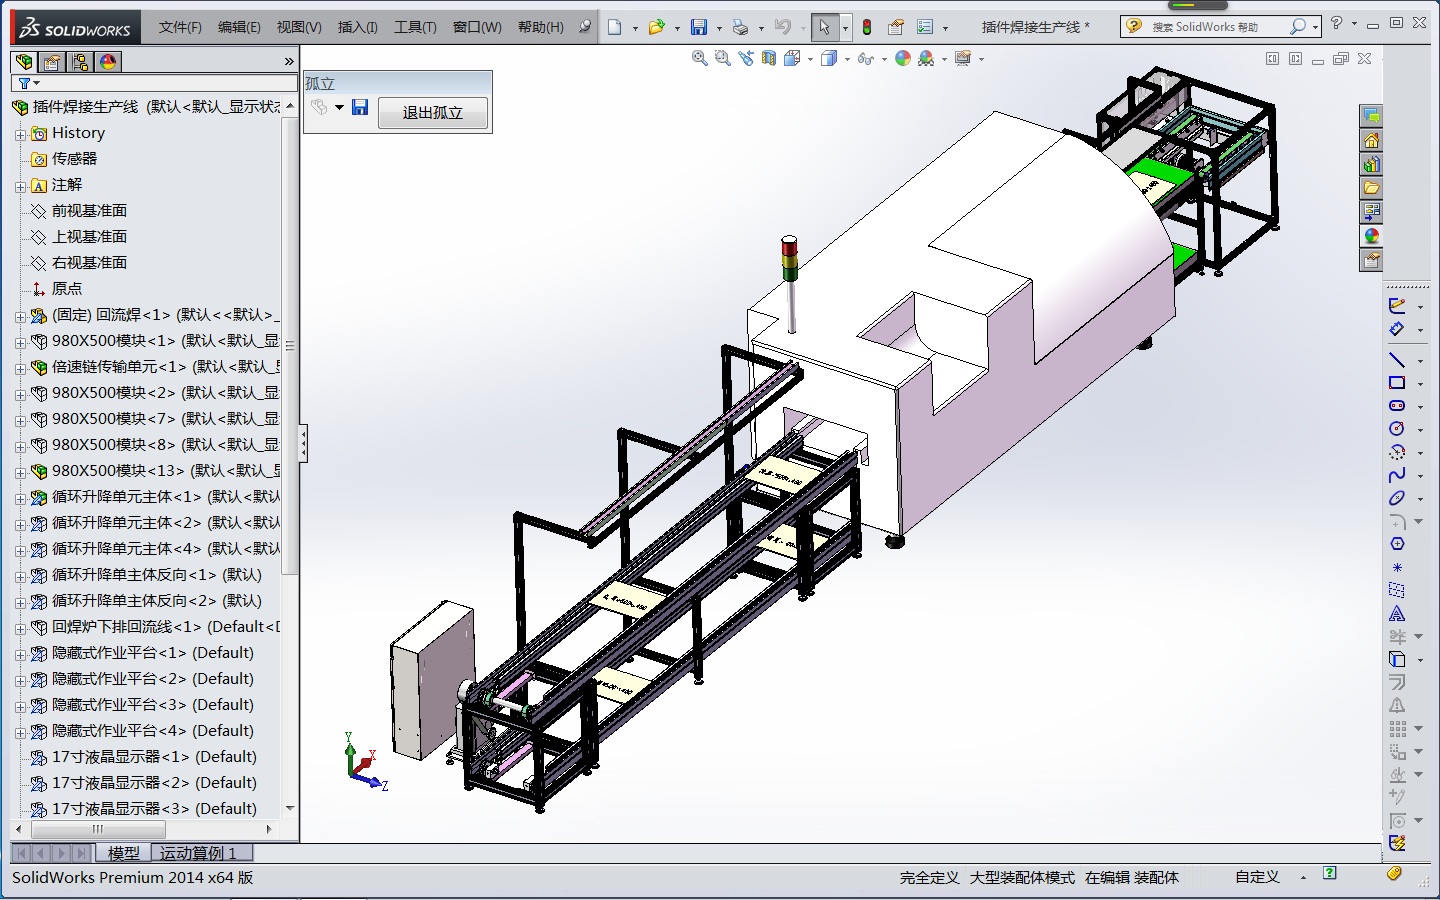This screenshot has height=900, width=1440.
Task: Open the 帮助(H) menu
Action: point(540,27)
